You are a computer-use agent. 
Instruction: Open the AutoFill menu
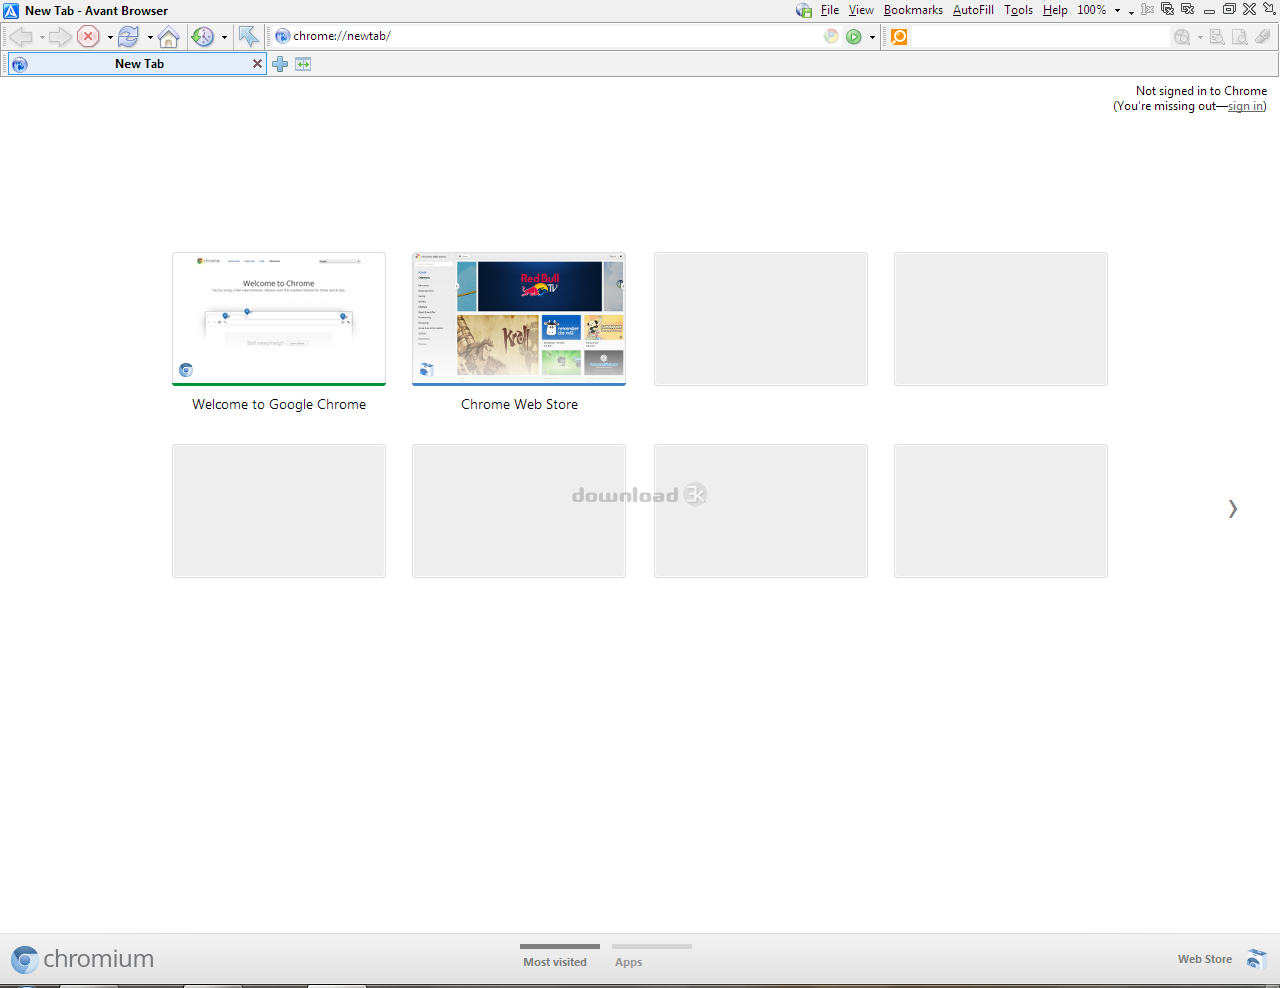click(972, 10)
